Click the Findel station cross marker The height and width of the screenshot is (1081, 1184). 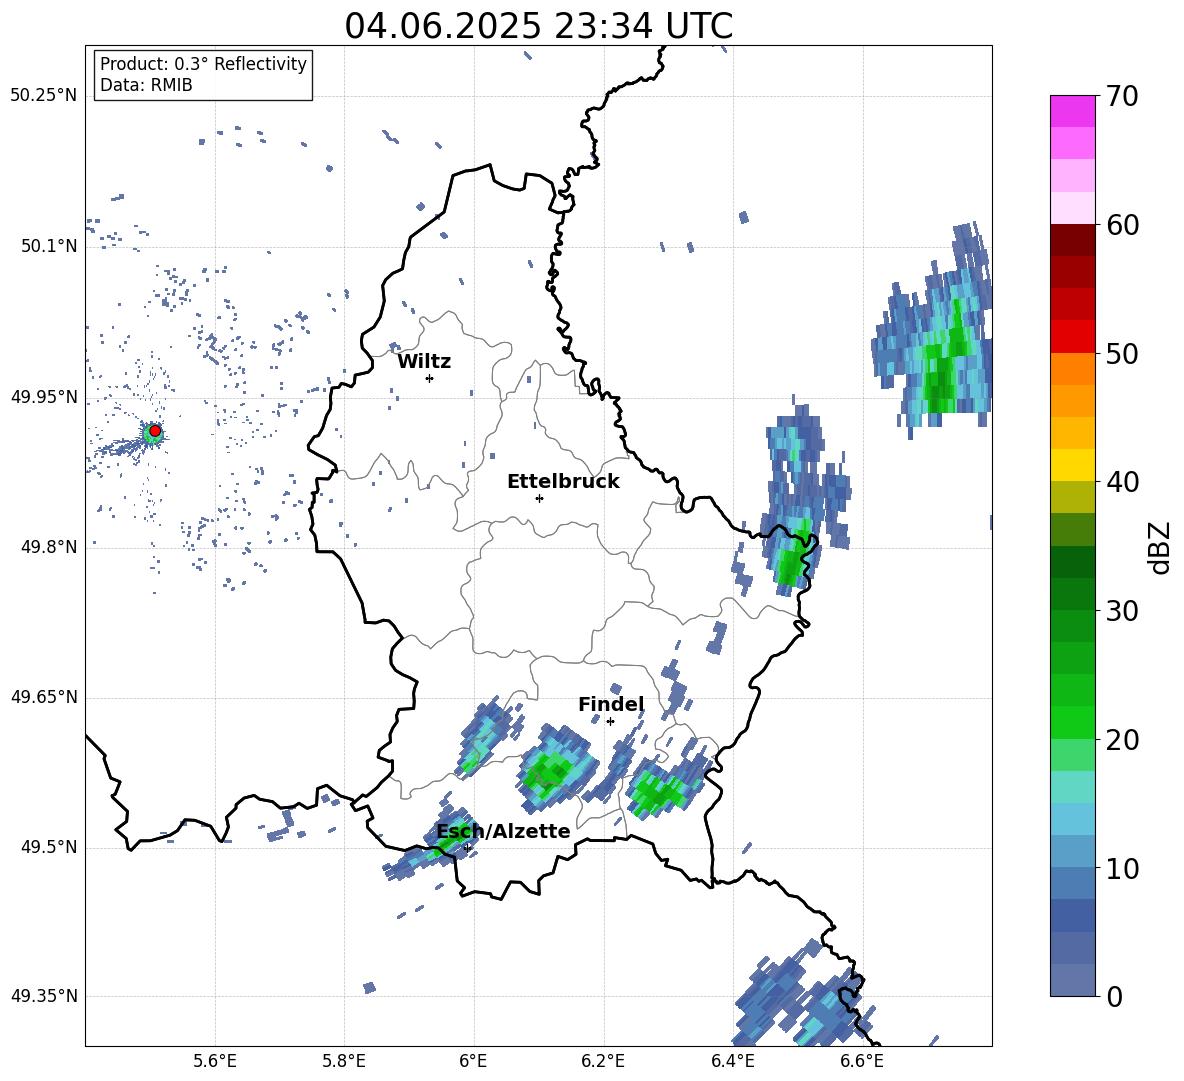[610, 722]
